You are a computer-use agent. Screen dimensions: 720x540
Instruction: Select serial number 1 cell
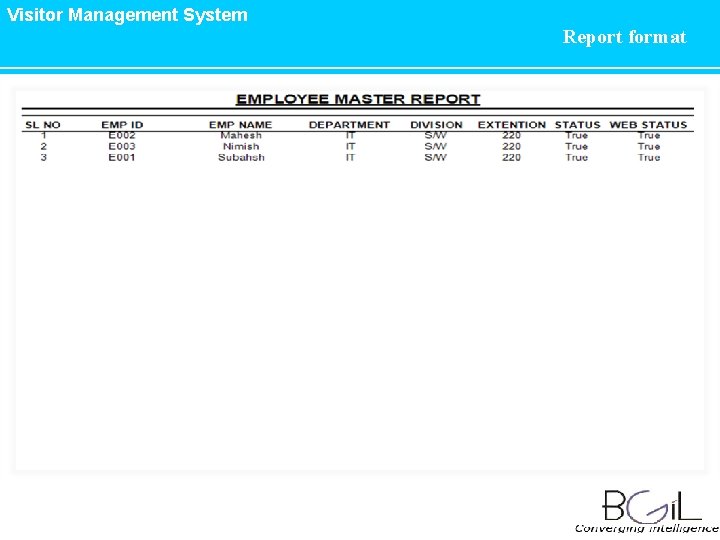pyautogui.click(x=44, y=135)
